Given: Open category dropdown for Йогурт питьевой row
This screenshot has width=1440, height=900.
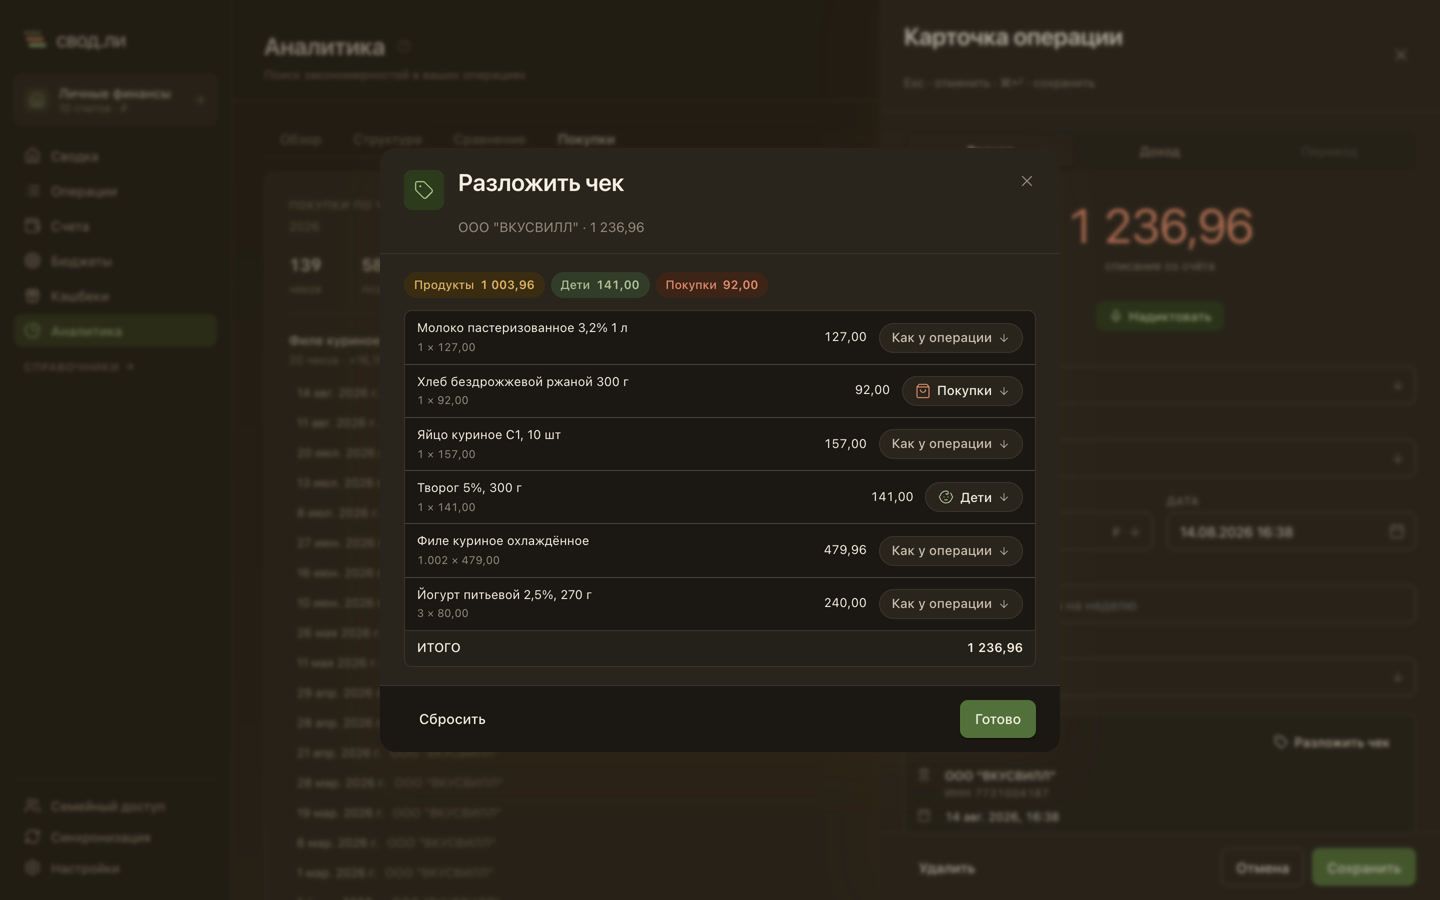Looking at the screenshot, I should [x=950, y=604].
